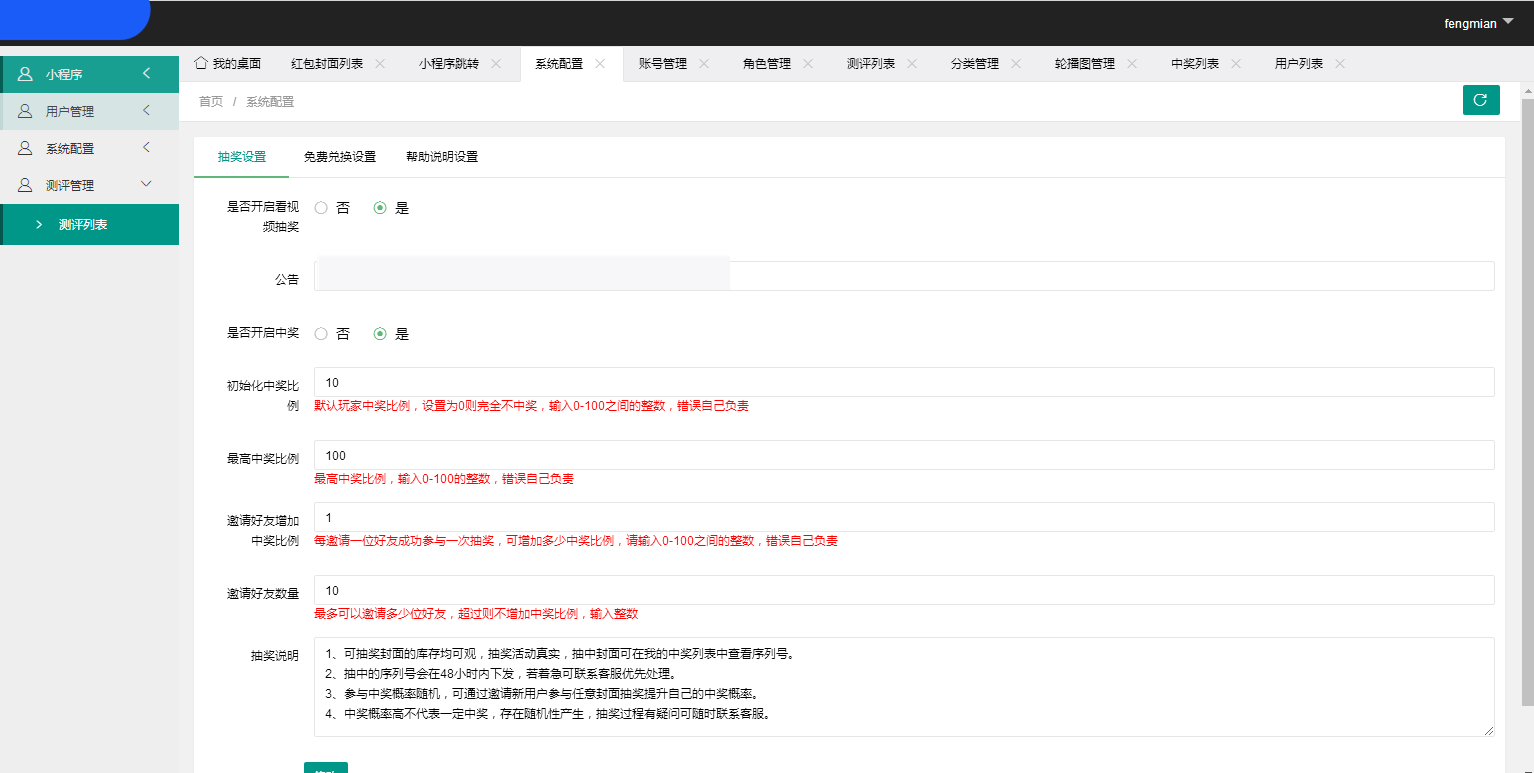Click the 系统配置 breadcrumb link
This screenshot has height=773, width=1534.
coord(269,100)
